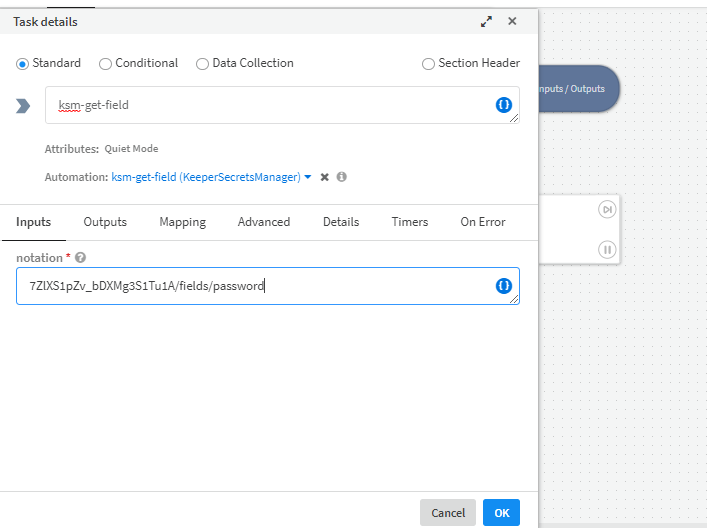The image size is (707, 528).
Task: Go to the On Error tab
Action: coord(483,222)
